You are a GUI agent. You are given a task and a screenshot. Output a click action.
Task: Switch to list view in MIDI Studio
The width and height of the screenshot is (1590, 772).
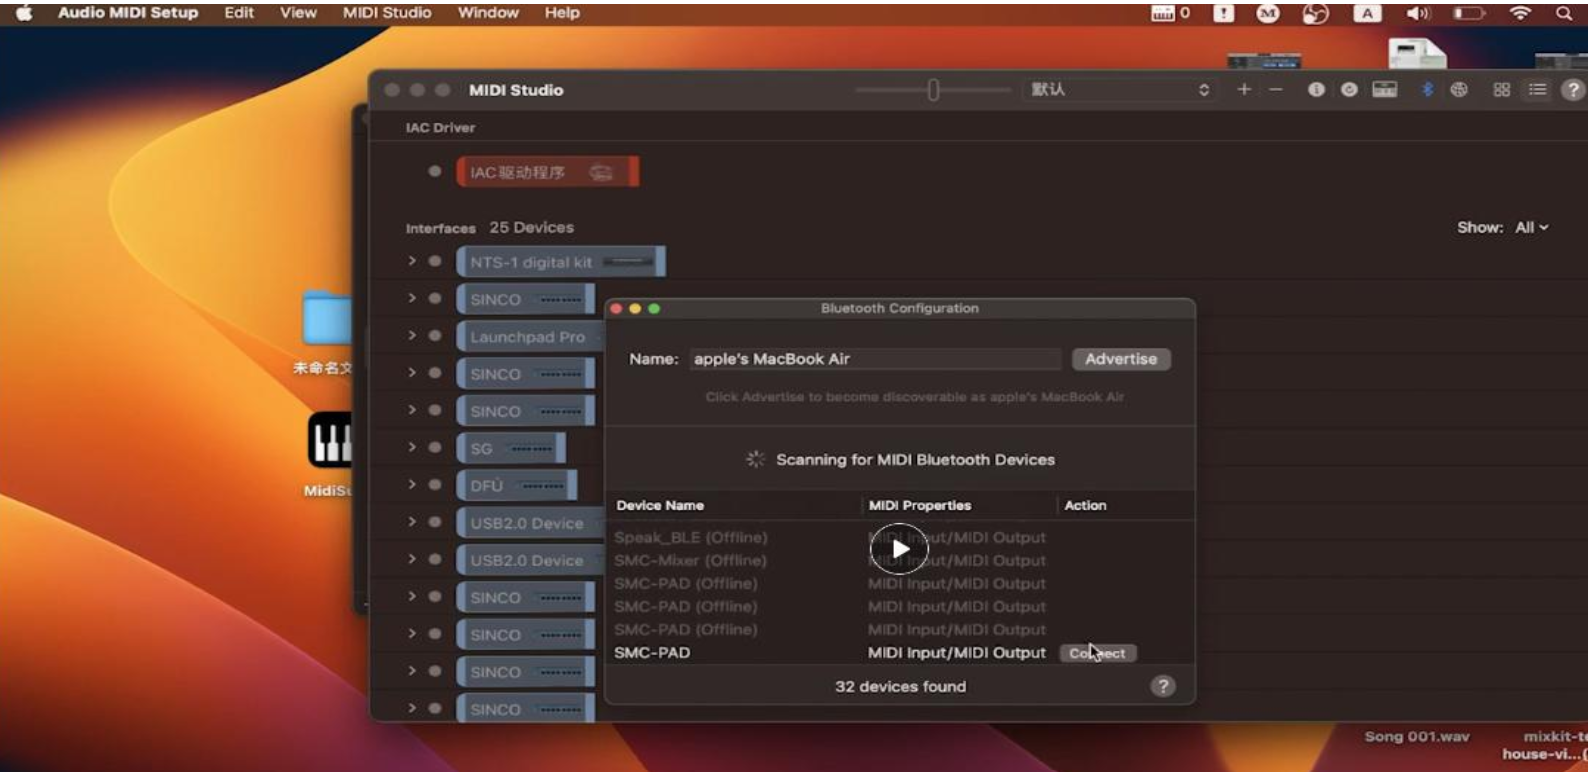coord(1537,89)
